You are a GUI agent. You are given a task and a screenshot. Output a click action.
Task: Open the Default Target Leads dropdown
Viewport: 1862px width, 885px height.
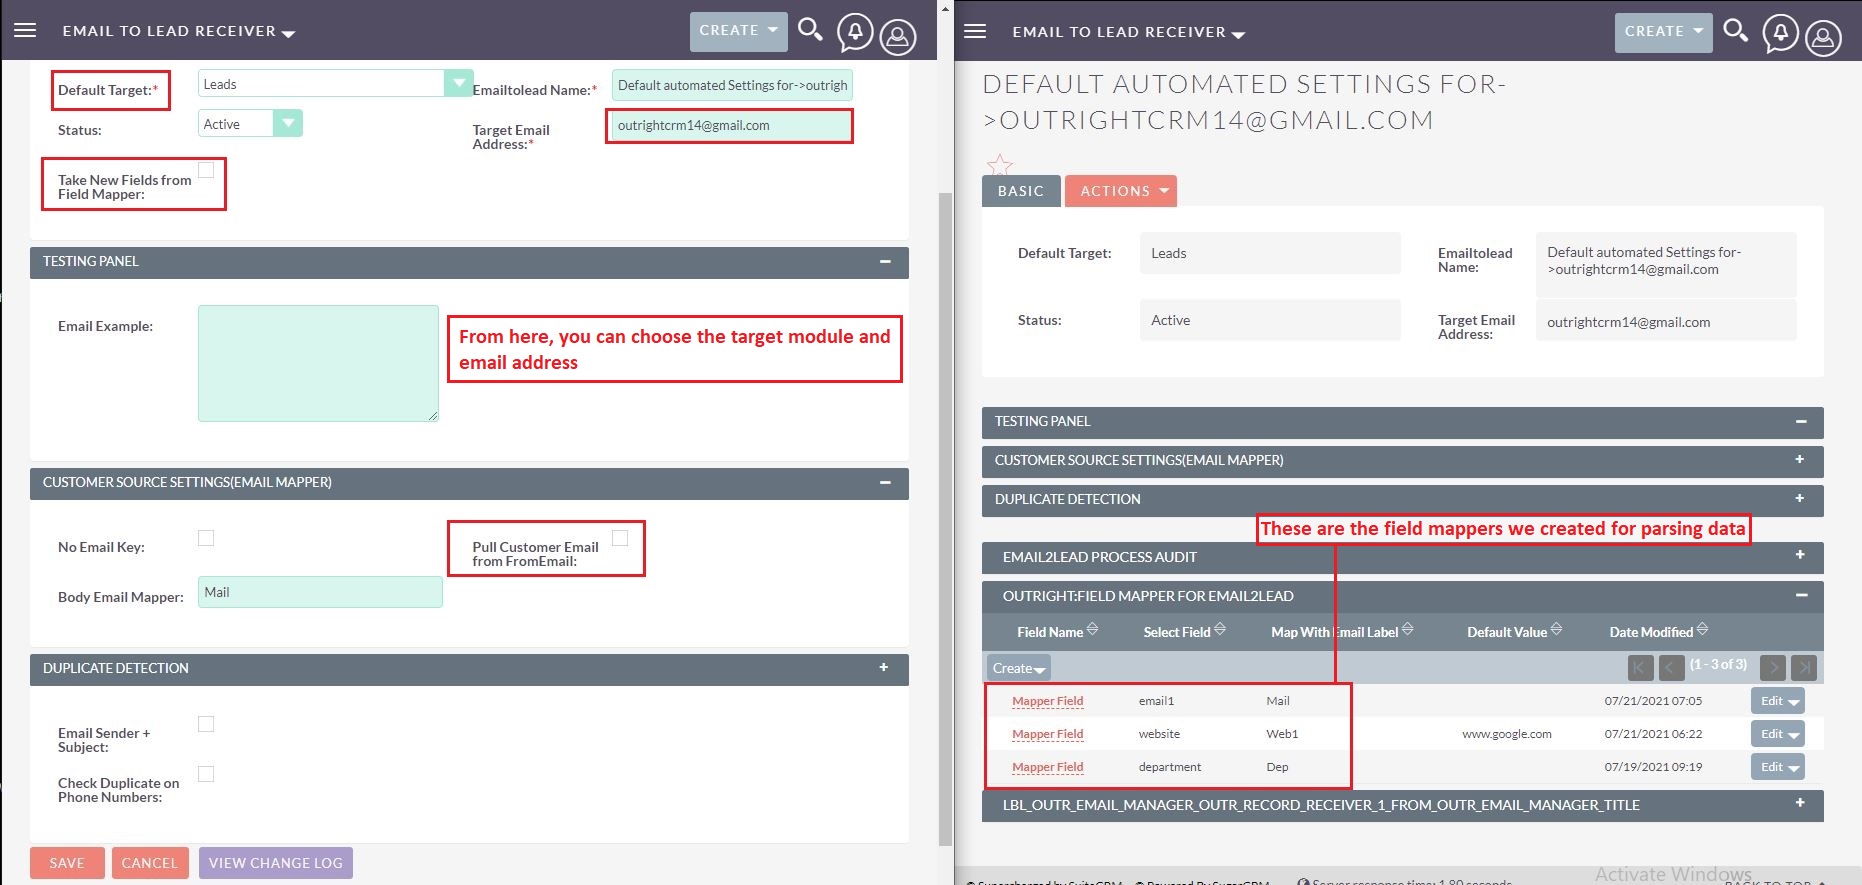pyautogui.click(x=458, y=83)
